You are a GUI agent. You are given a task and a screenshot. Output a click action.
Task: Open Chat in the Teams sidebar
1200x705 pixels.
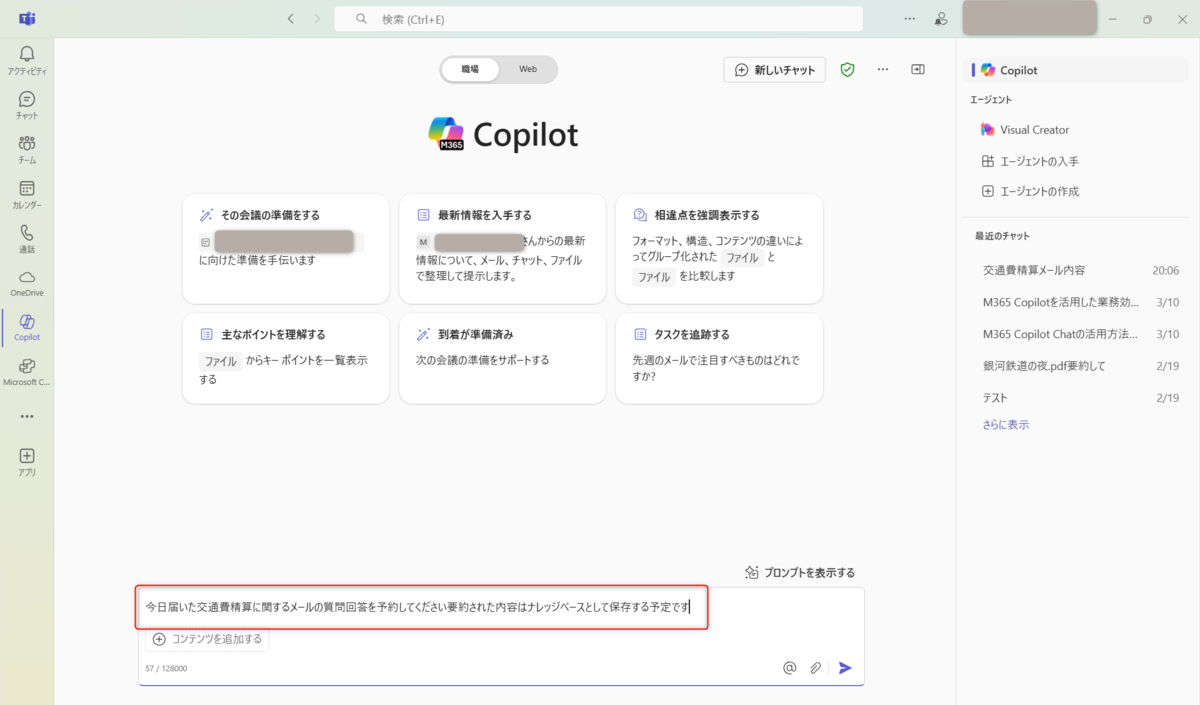point(27,105)
